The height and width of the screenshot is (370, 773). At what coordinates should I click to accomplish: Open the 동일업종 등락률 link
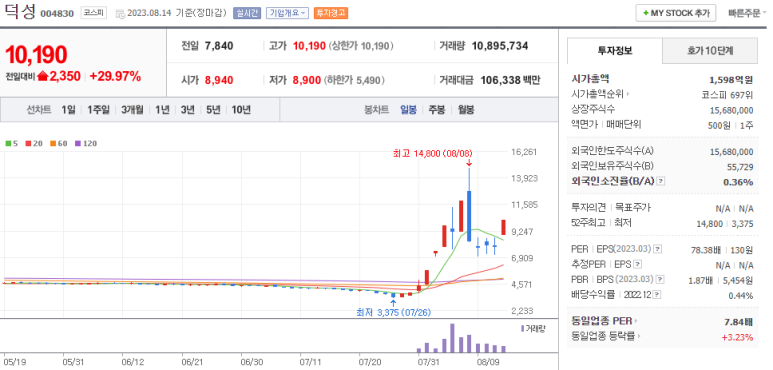coord(607,336)
